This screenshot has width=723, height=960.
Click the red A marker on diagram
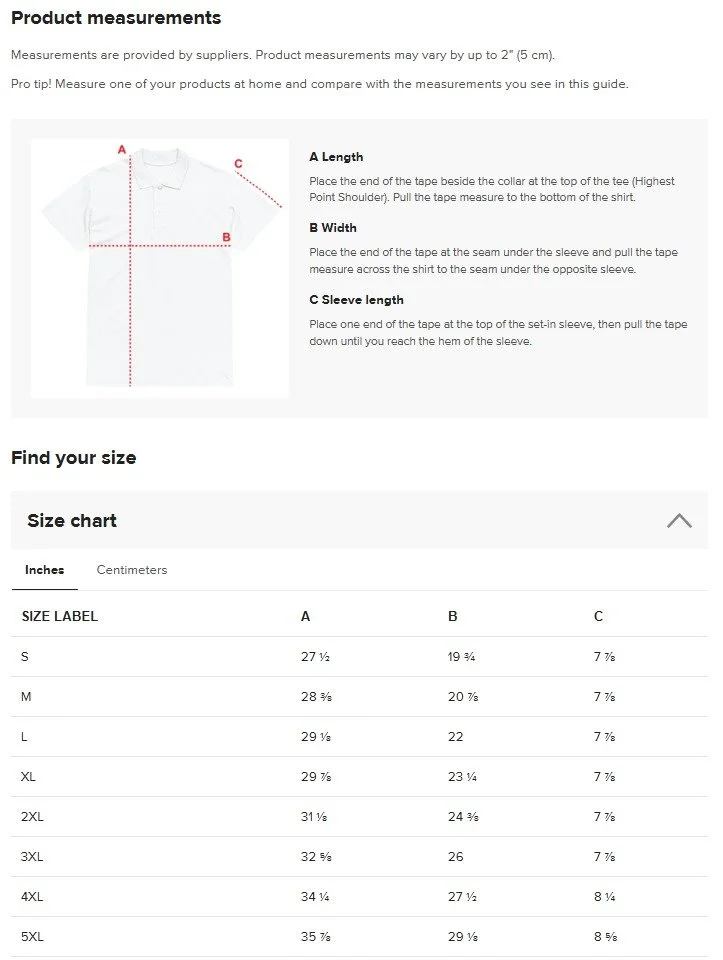point(122,150)
